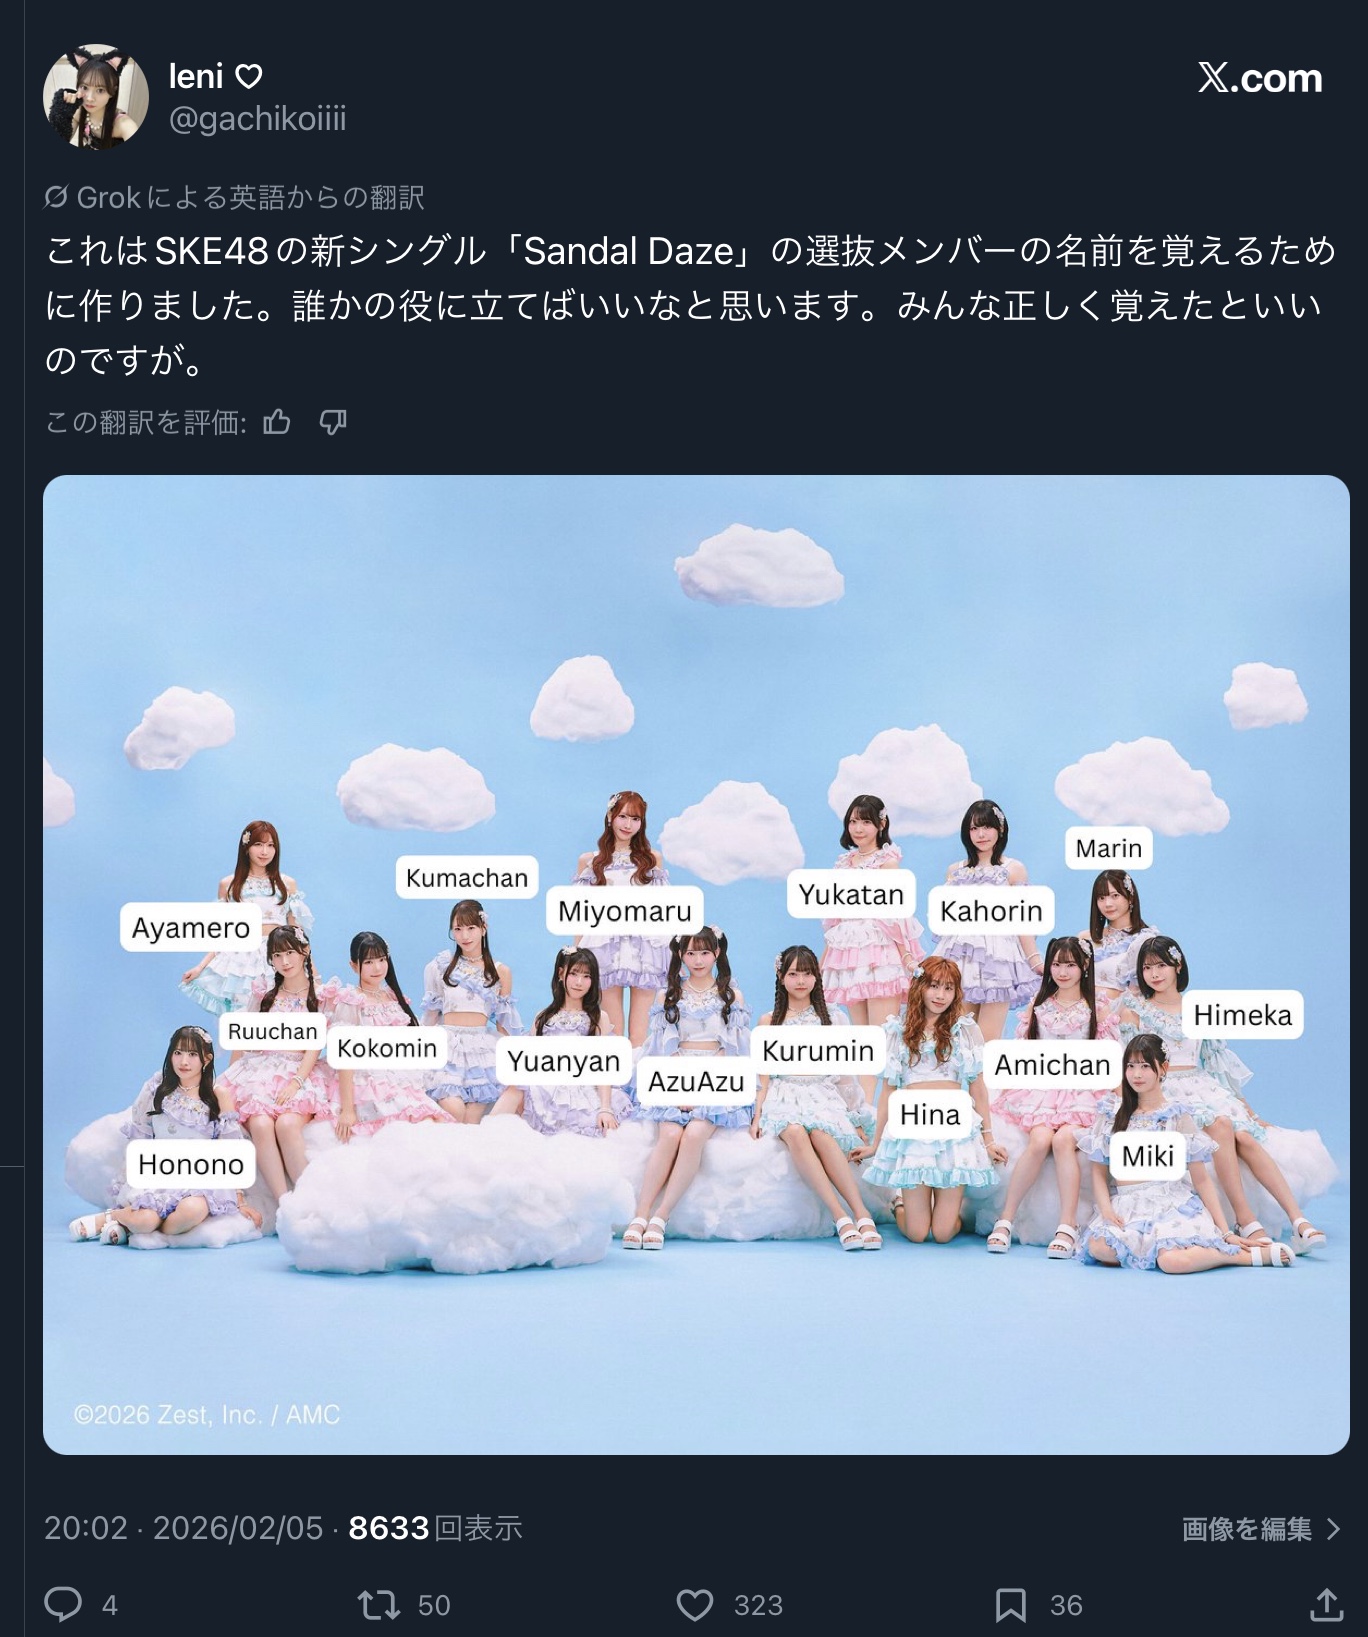
Task: Rate translation with thumbs down
Action: [x=332, y=422]
